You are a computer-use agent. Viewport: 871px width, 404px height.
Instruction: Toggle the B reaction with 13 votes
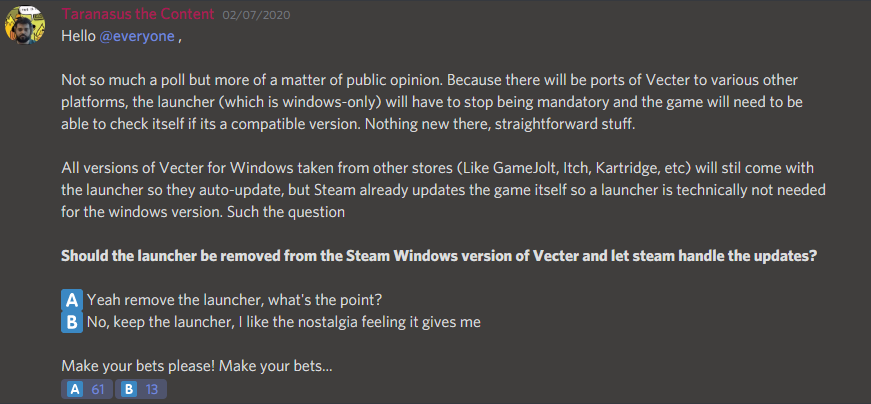[141, 390]
